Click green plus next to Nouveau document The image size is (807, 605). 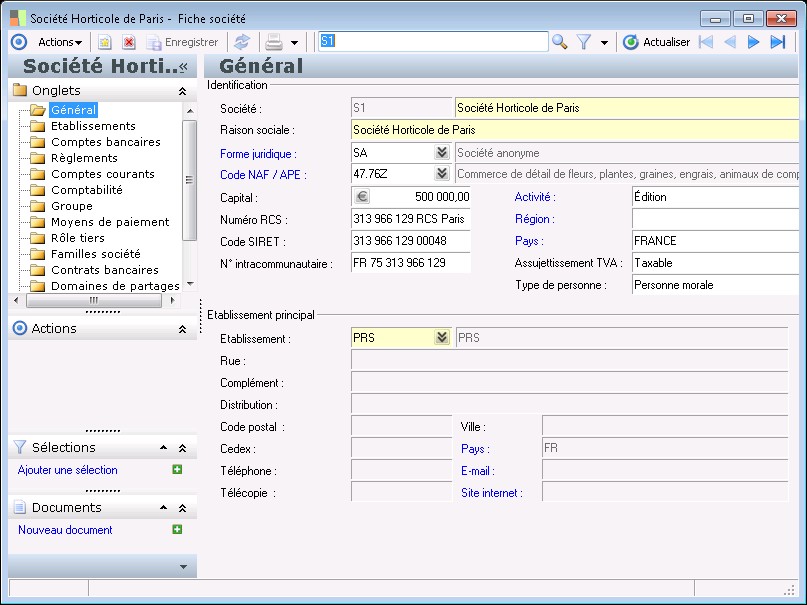[x=177, y=530]
